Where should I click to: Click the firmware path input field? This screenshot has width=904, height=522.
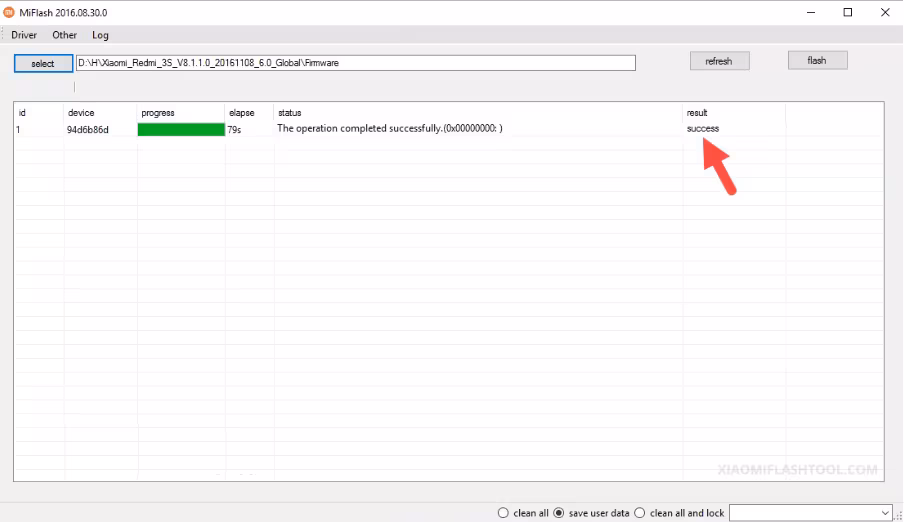[x=356, y=63]
